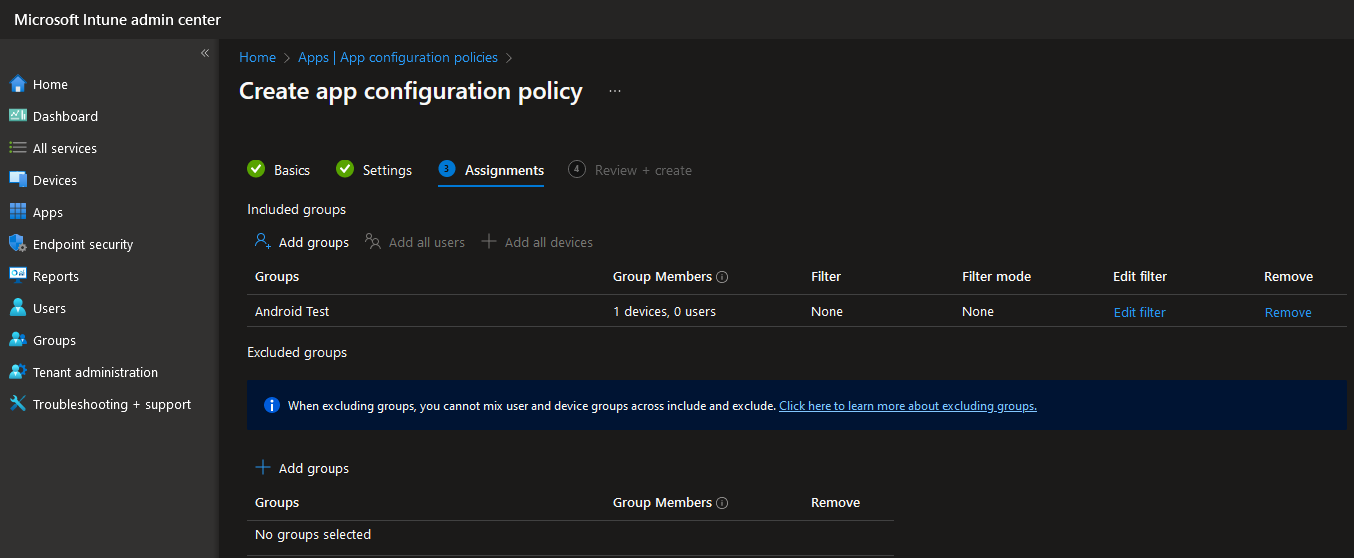Click the '1 devices, 0 users' cell

[x=664, y=311]
